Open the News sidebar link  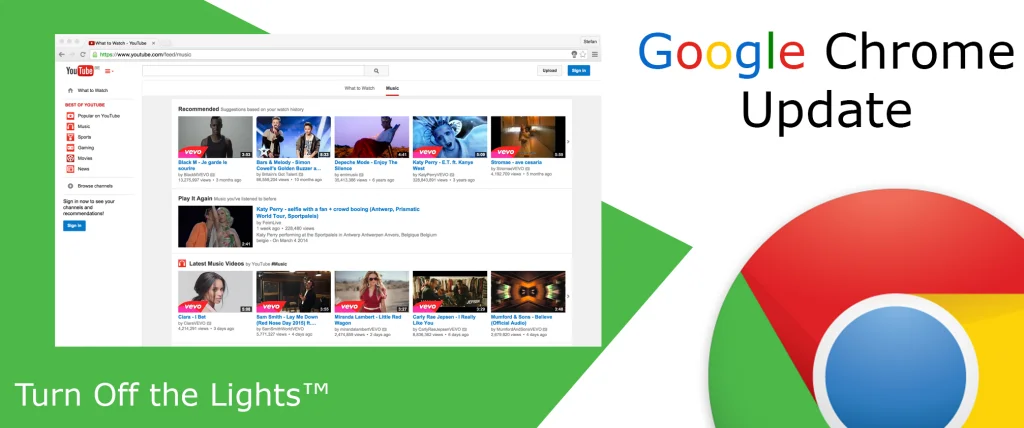click(x=84, y=169)
